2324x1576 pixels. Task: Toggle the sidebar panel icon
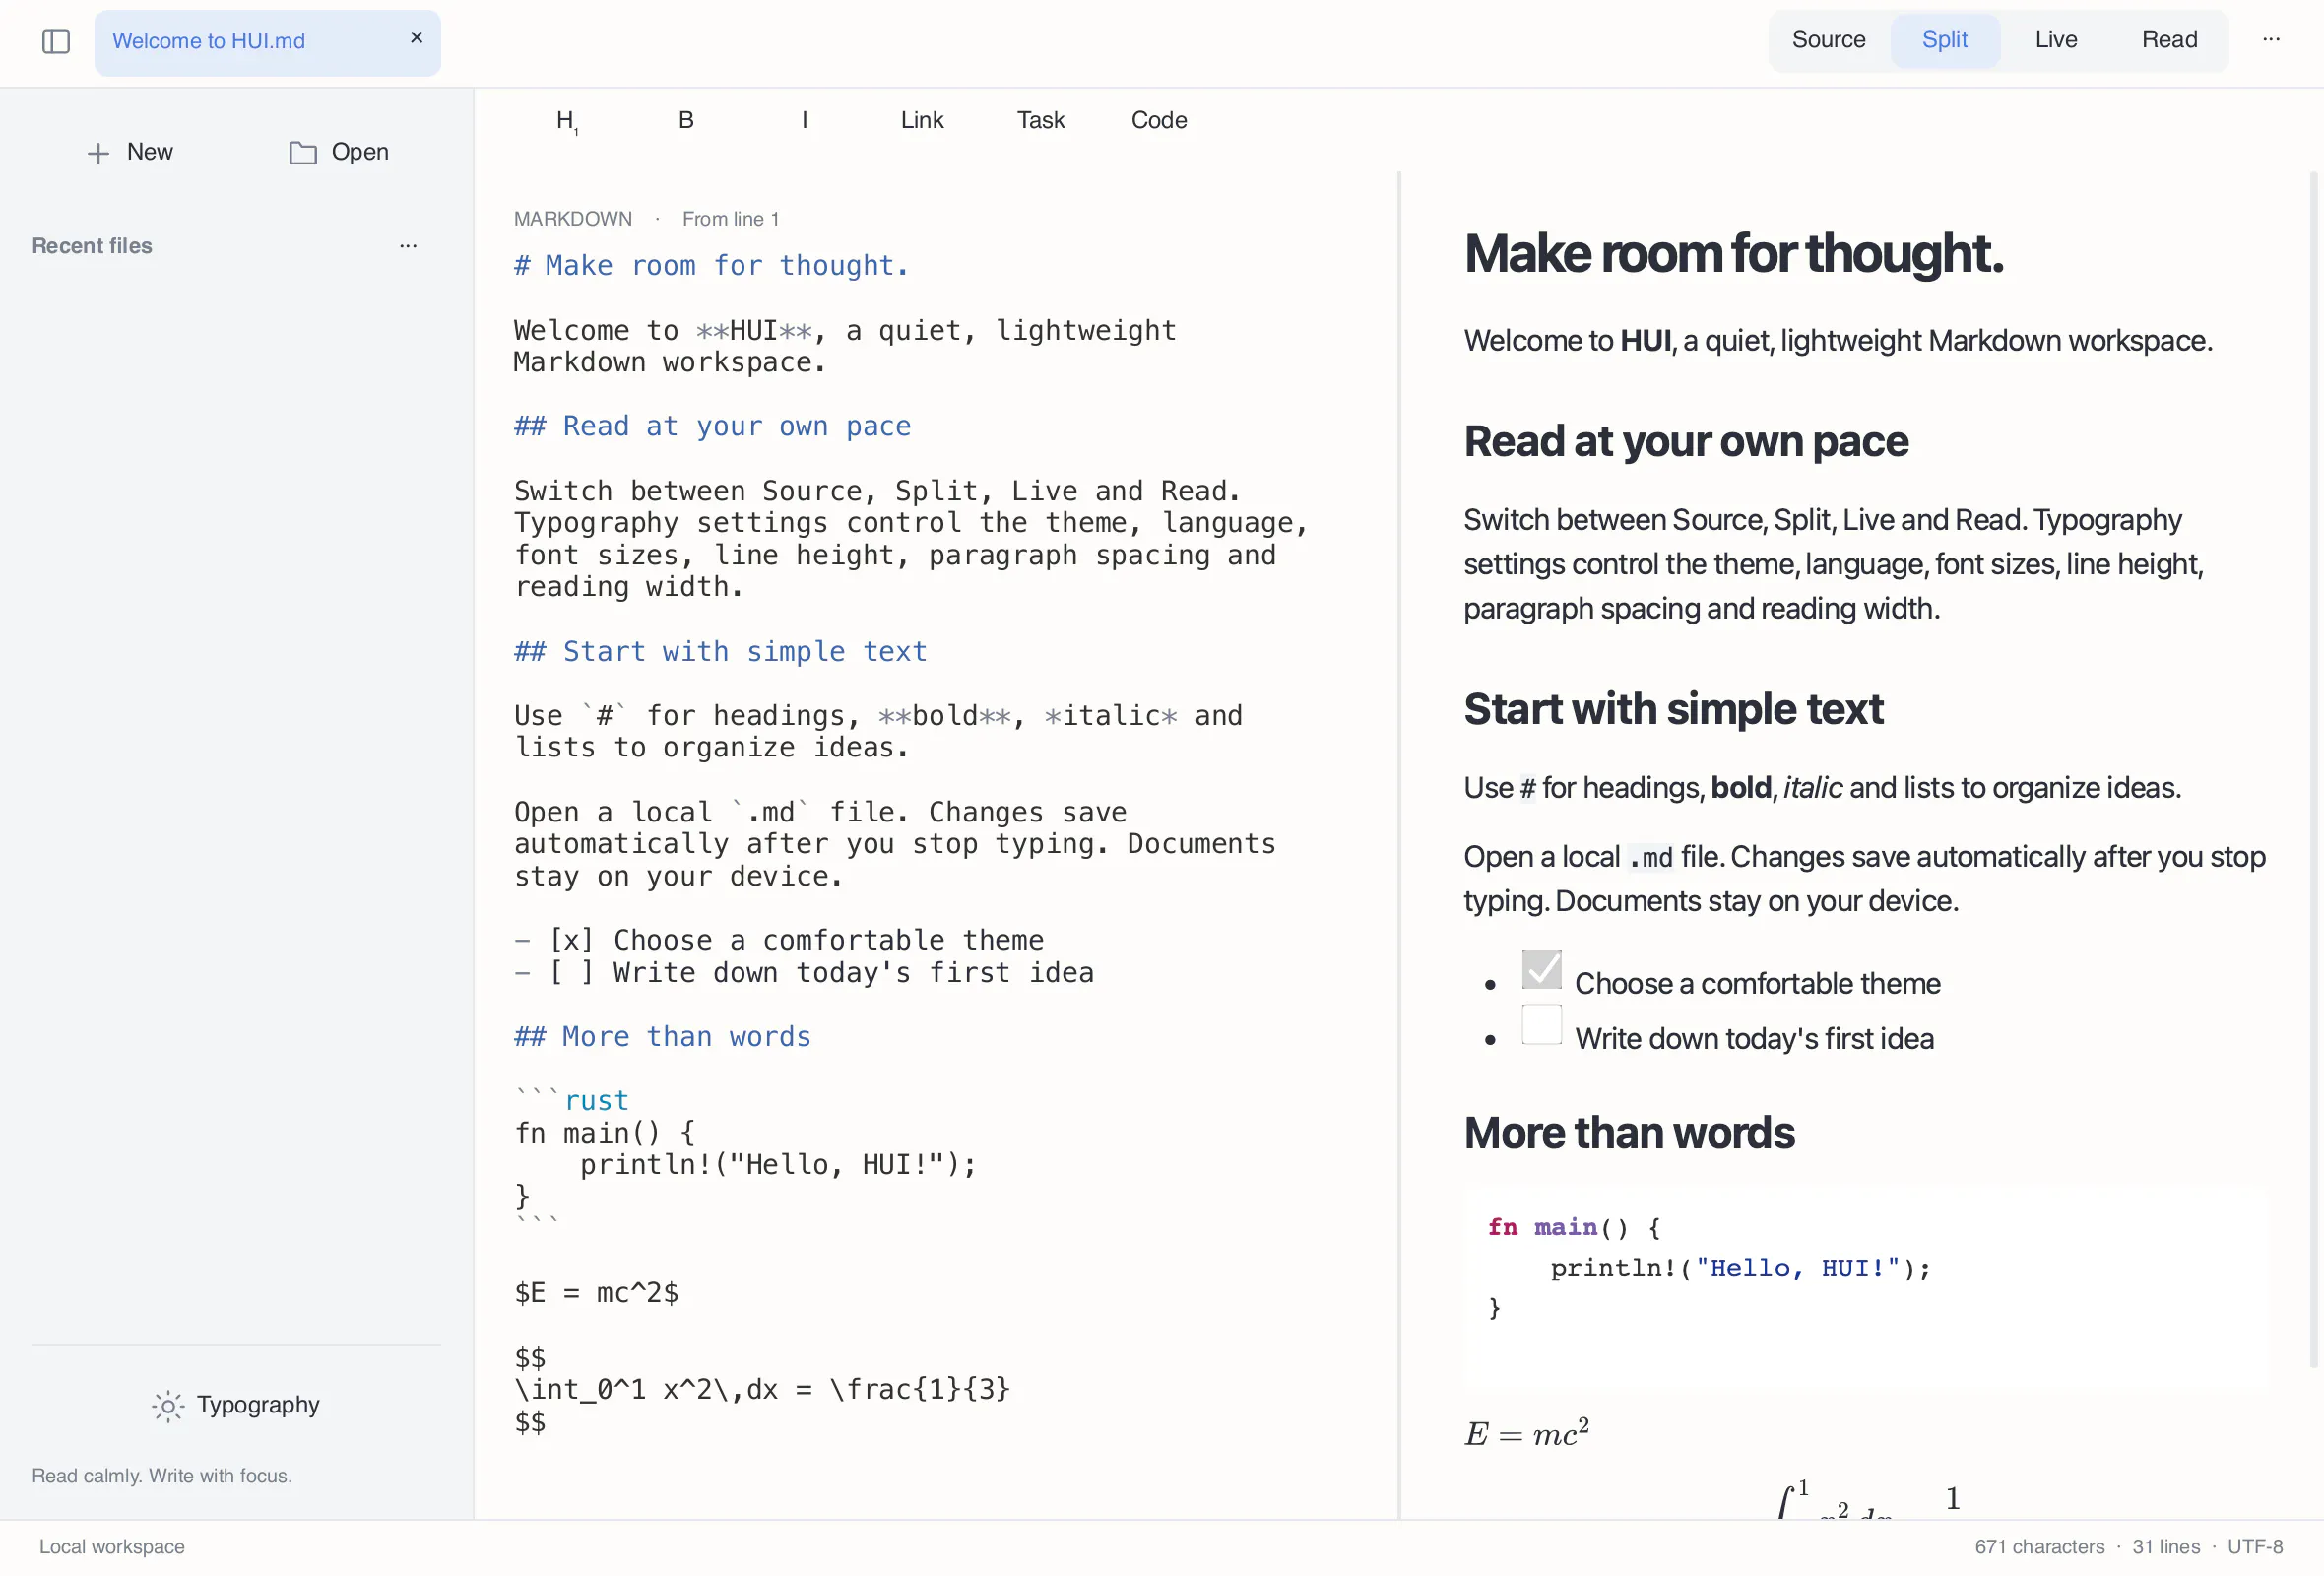point(56,41)
